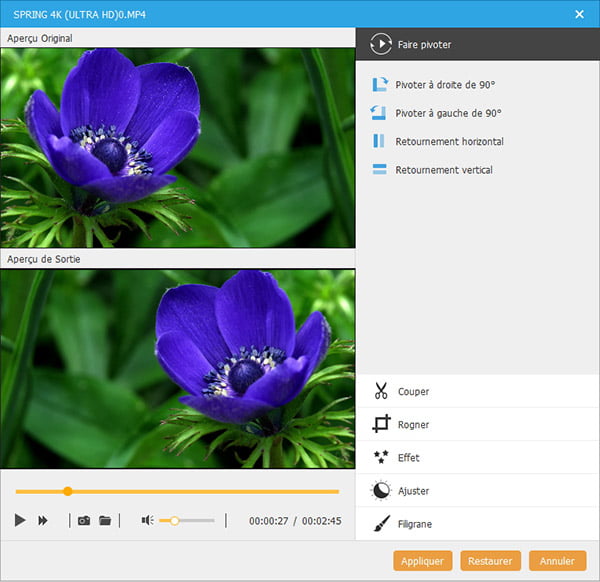Take a snapshot with the camera icon
600x582 pixels.
[84, 521]
